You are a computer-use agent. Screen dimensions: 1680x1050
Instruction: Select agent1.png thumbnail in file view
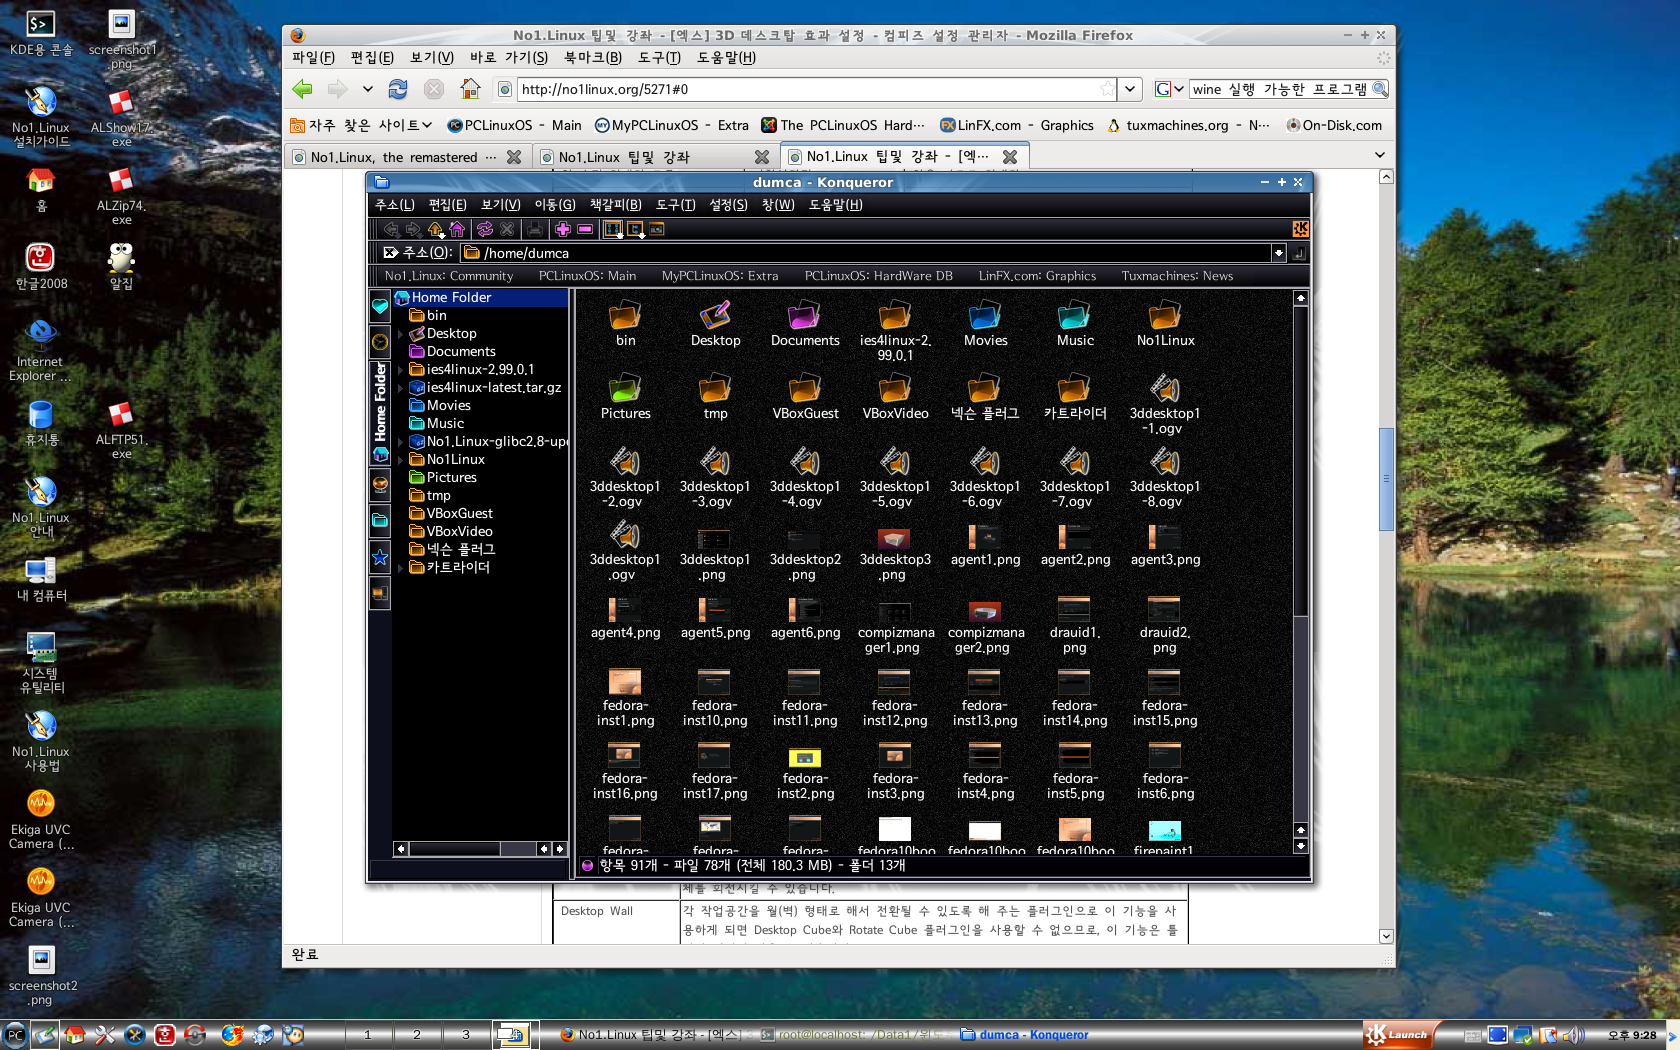pyautogui.click(x=985, y=544)
